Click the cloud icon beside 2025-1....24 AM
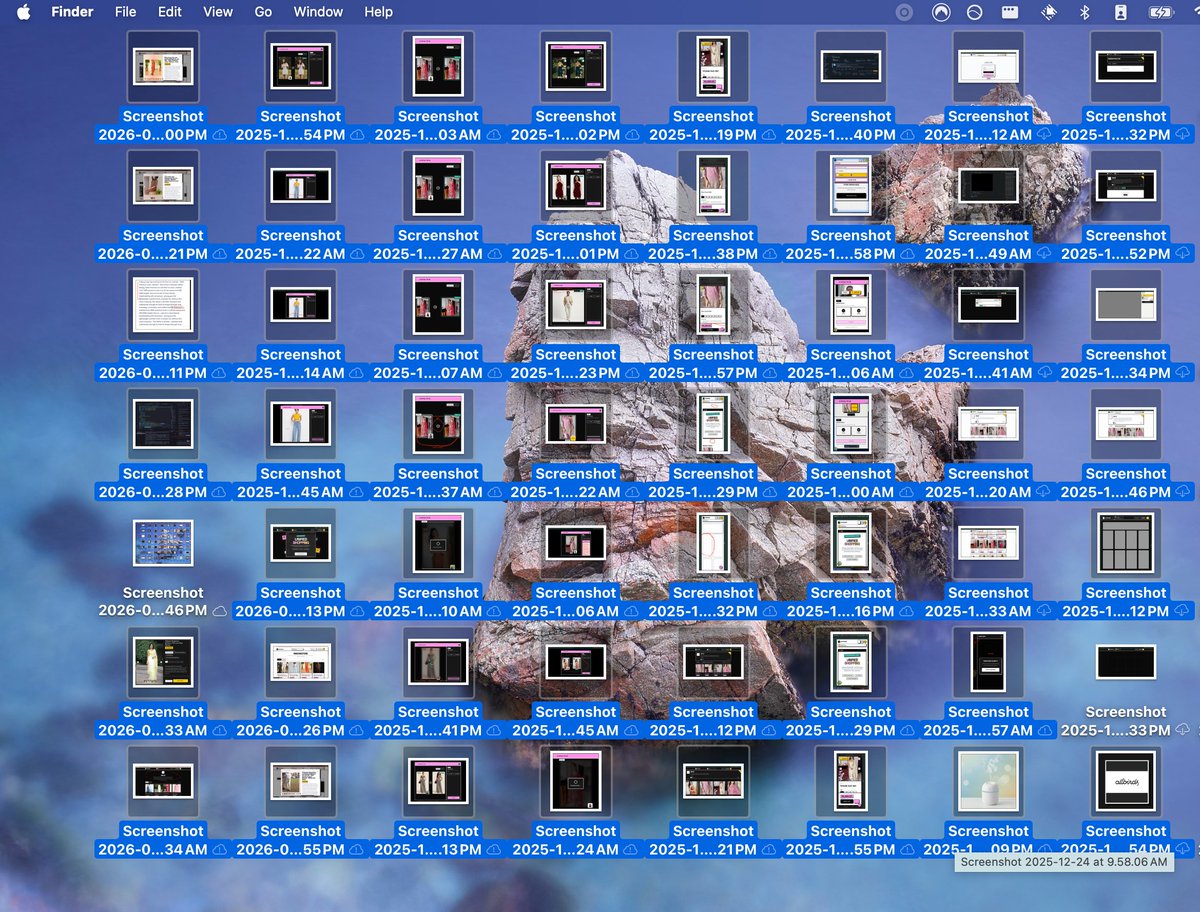This screenshot has width=1200, height=912. click(632, 849)
